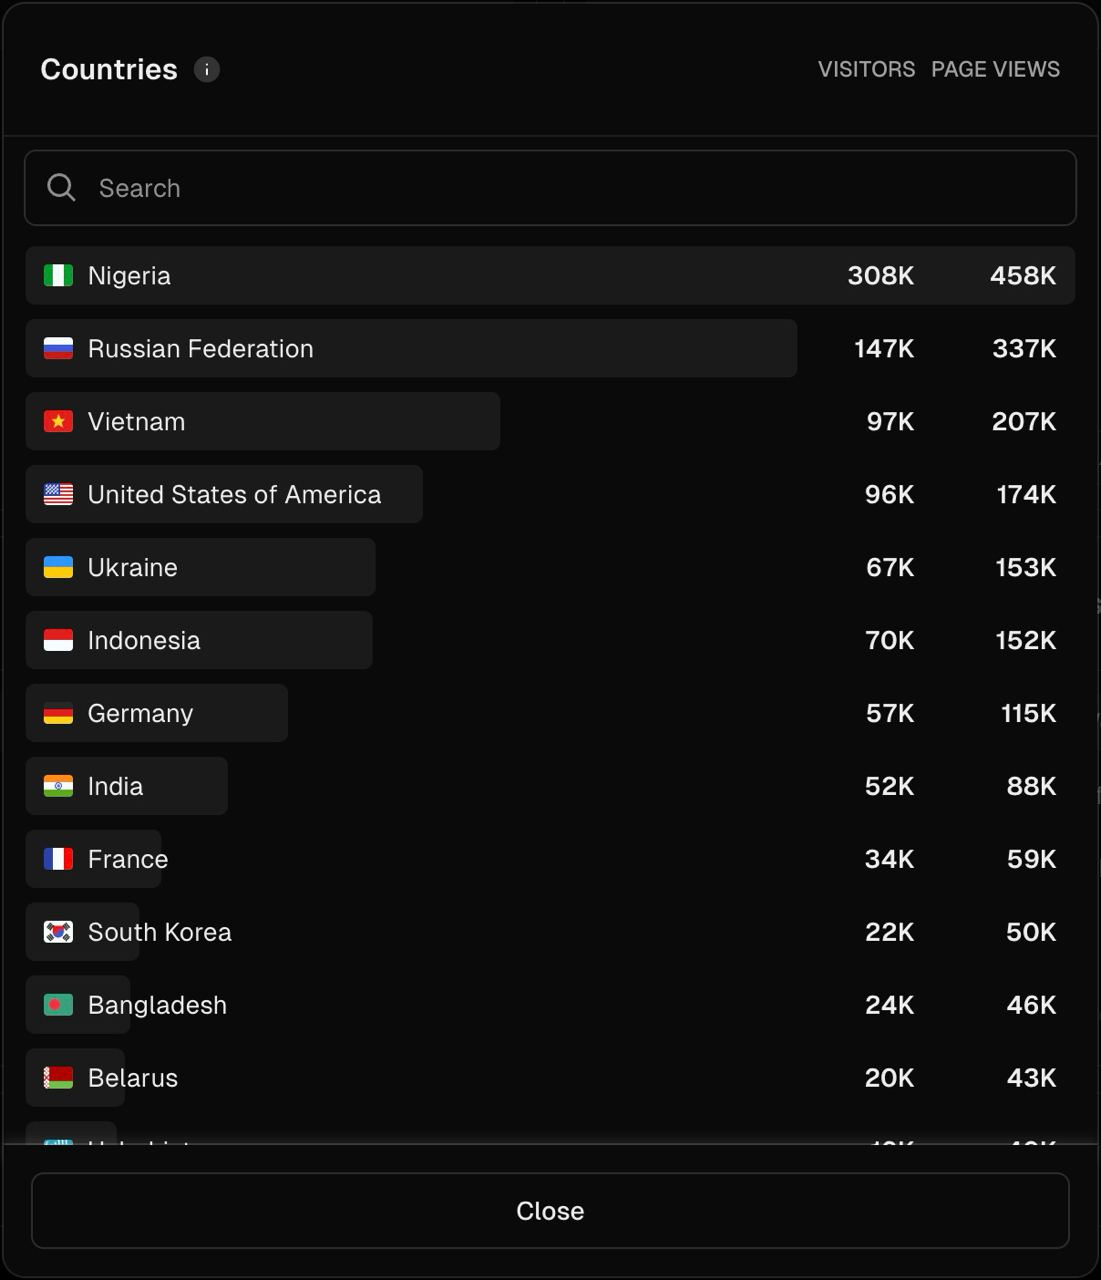Viewport: 1101px width, 1280px height.
Task: Sort by the PAGE VIEWS column header
Action: pyautogui.click(x=995, y=69)
